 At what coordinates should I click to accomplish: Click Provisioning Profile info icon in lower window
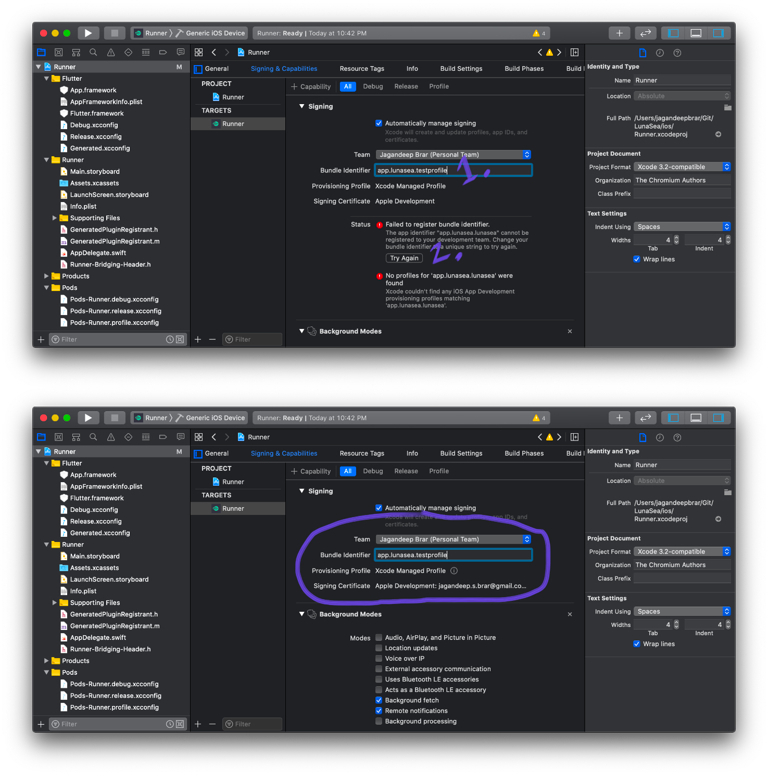click(x=454, y=570)
